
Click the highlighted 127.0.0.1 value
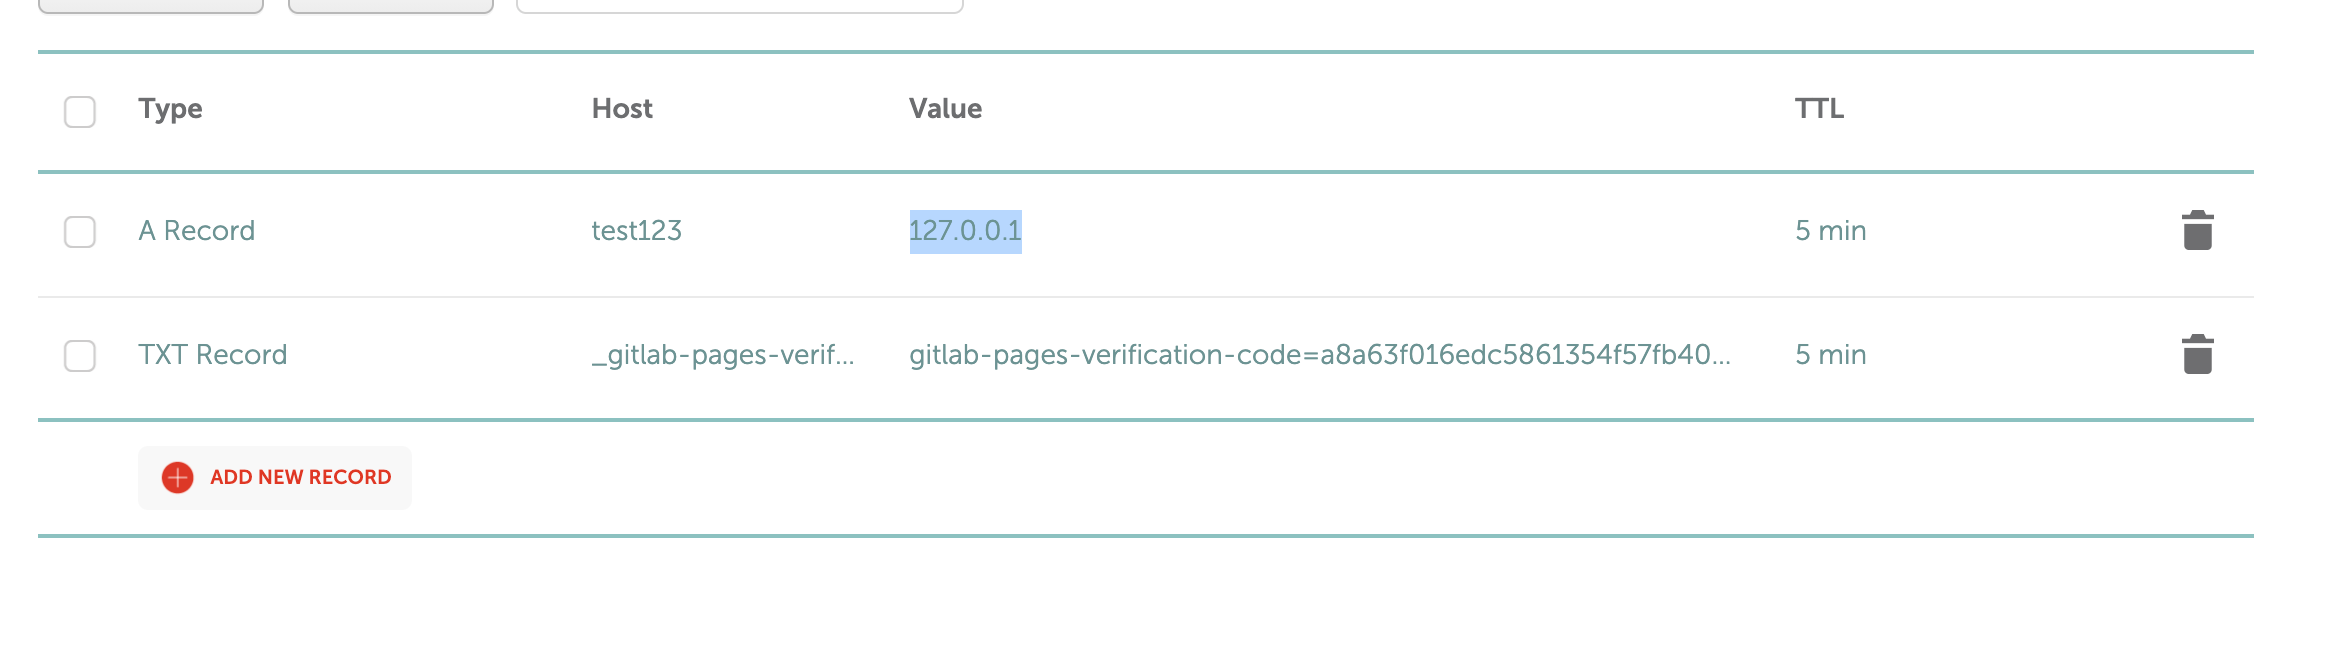click(965, 231)
